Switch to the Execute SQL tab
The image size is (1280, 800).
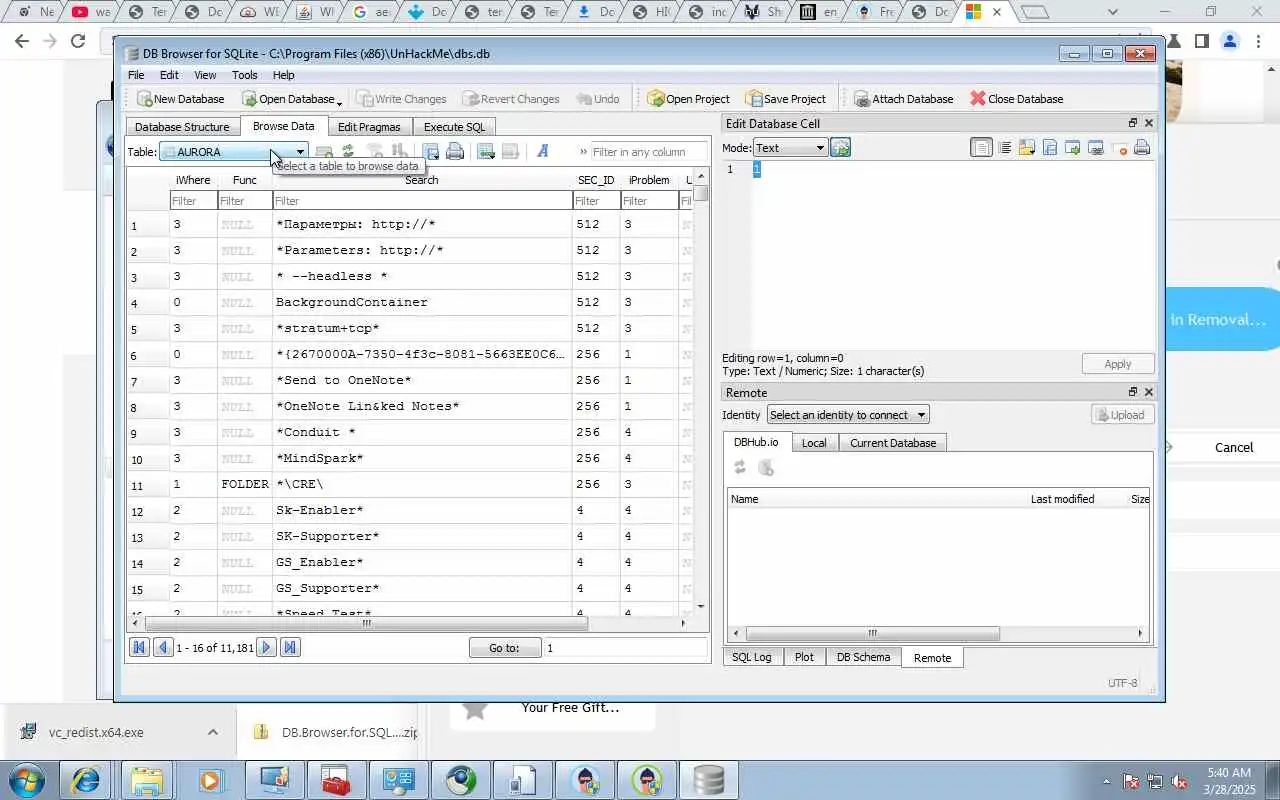click(x=454, y=127)
